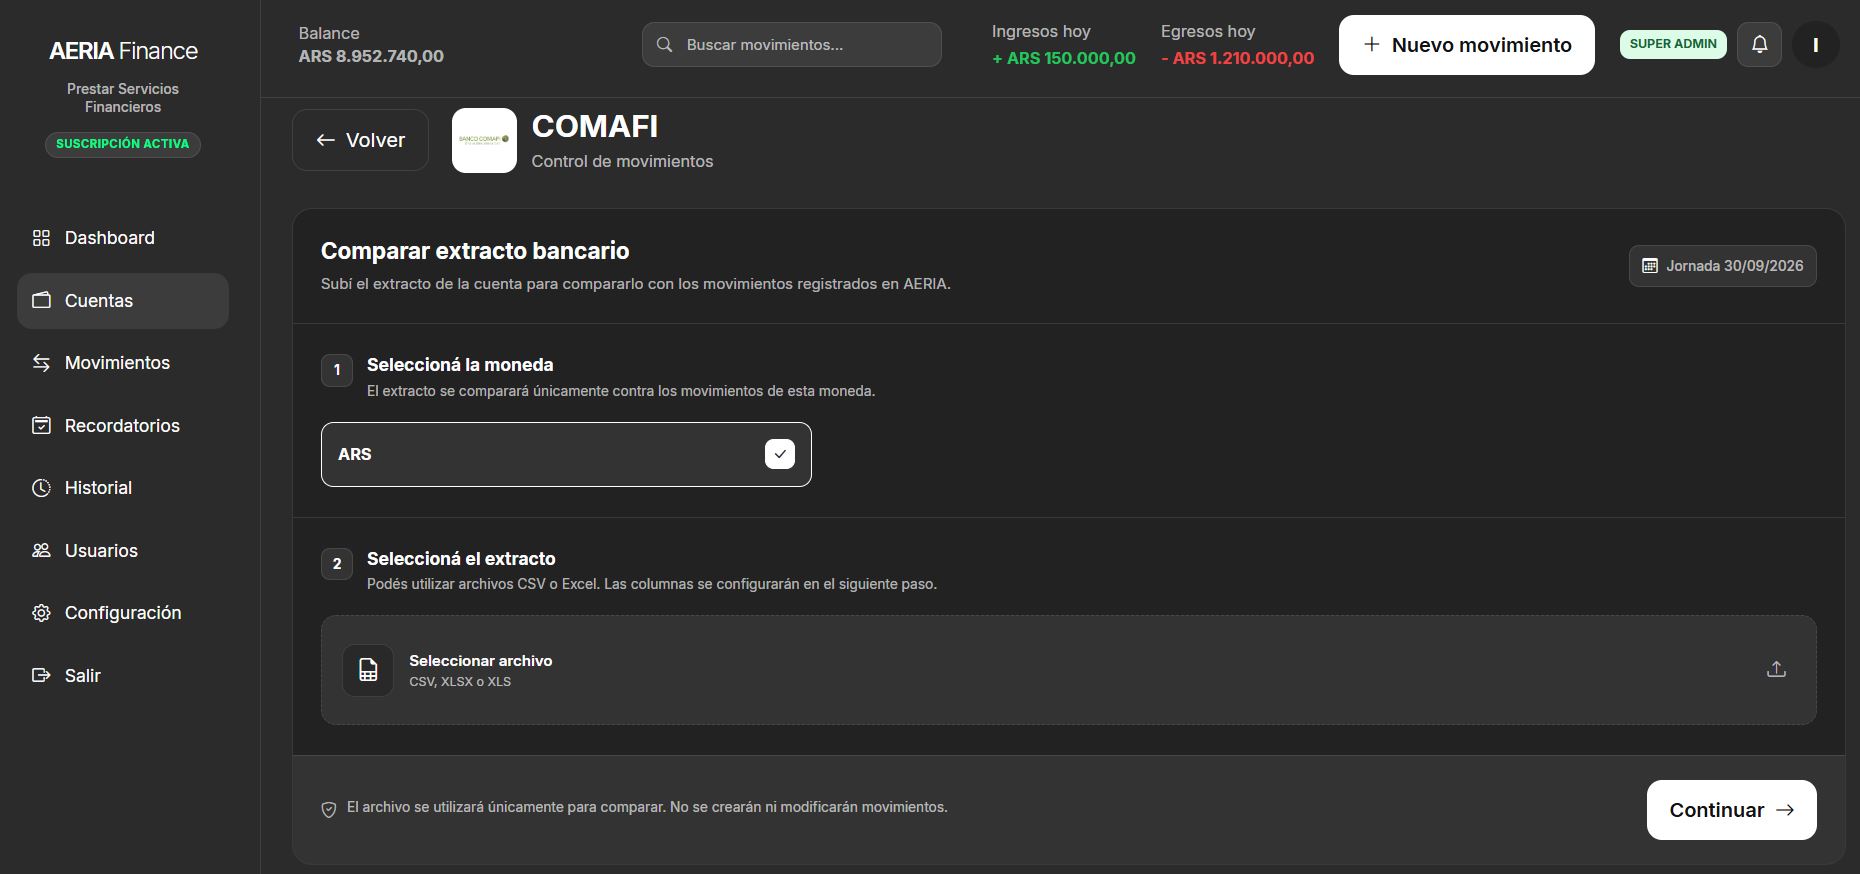Focus the Buscar movimientos search field
Image resolution: width=1860 pixels, height=874 pixels.
pos(792,45)
